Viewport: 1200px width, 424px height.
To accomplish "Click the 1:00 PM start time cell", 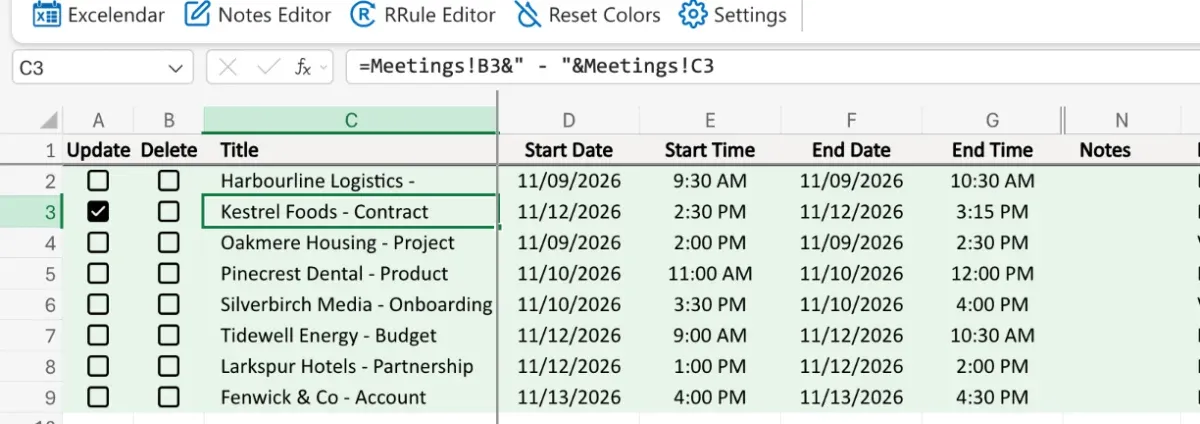I will coord(710,367).
